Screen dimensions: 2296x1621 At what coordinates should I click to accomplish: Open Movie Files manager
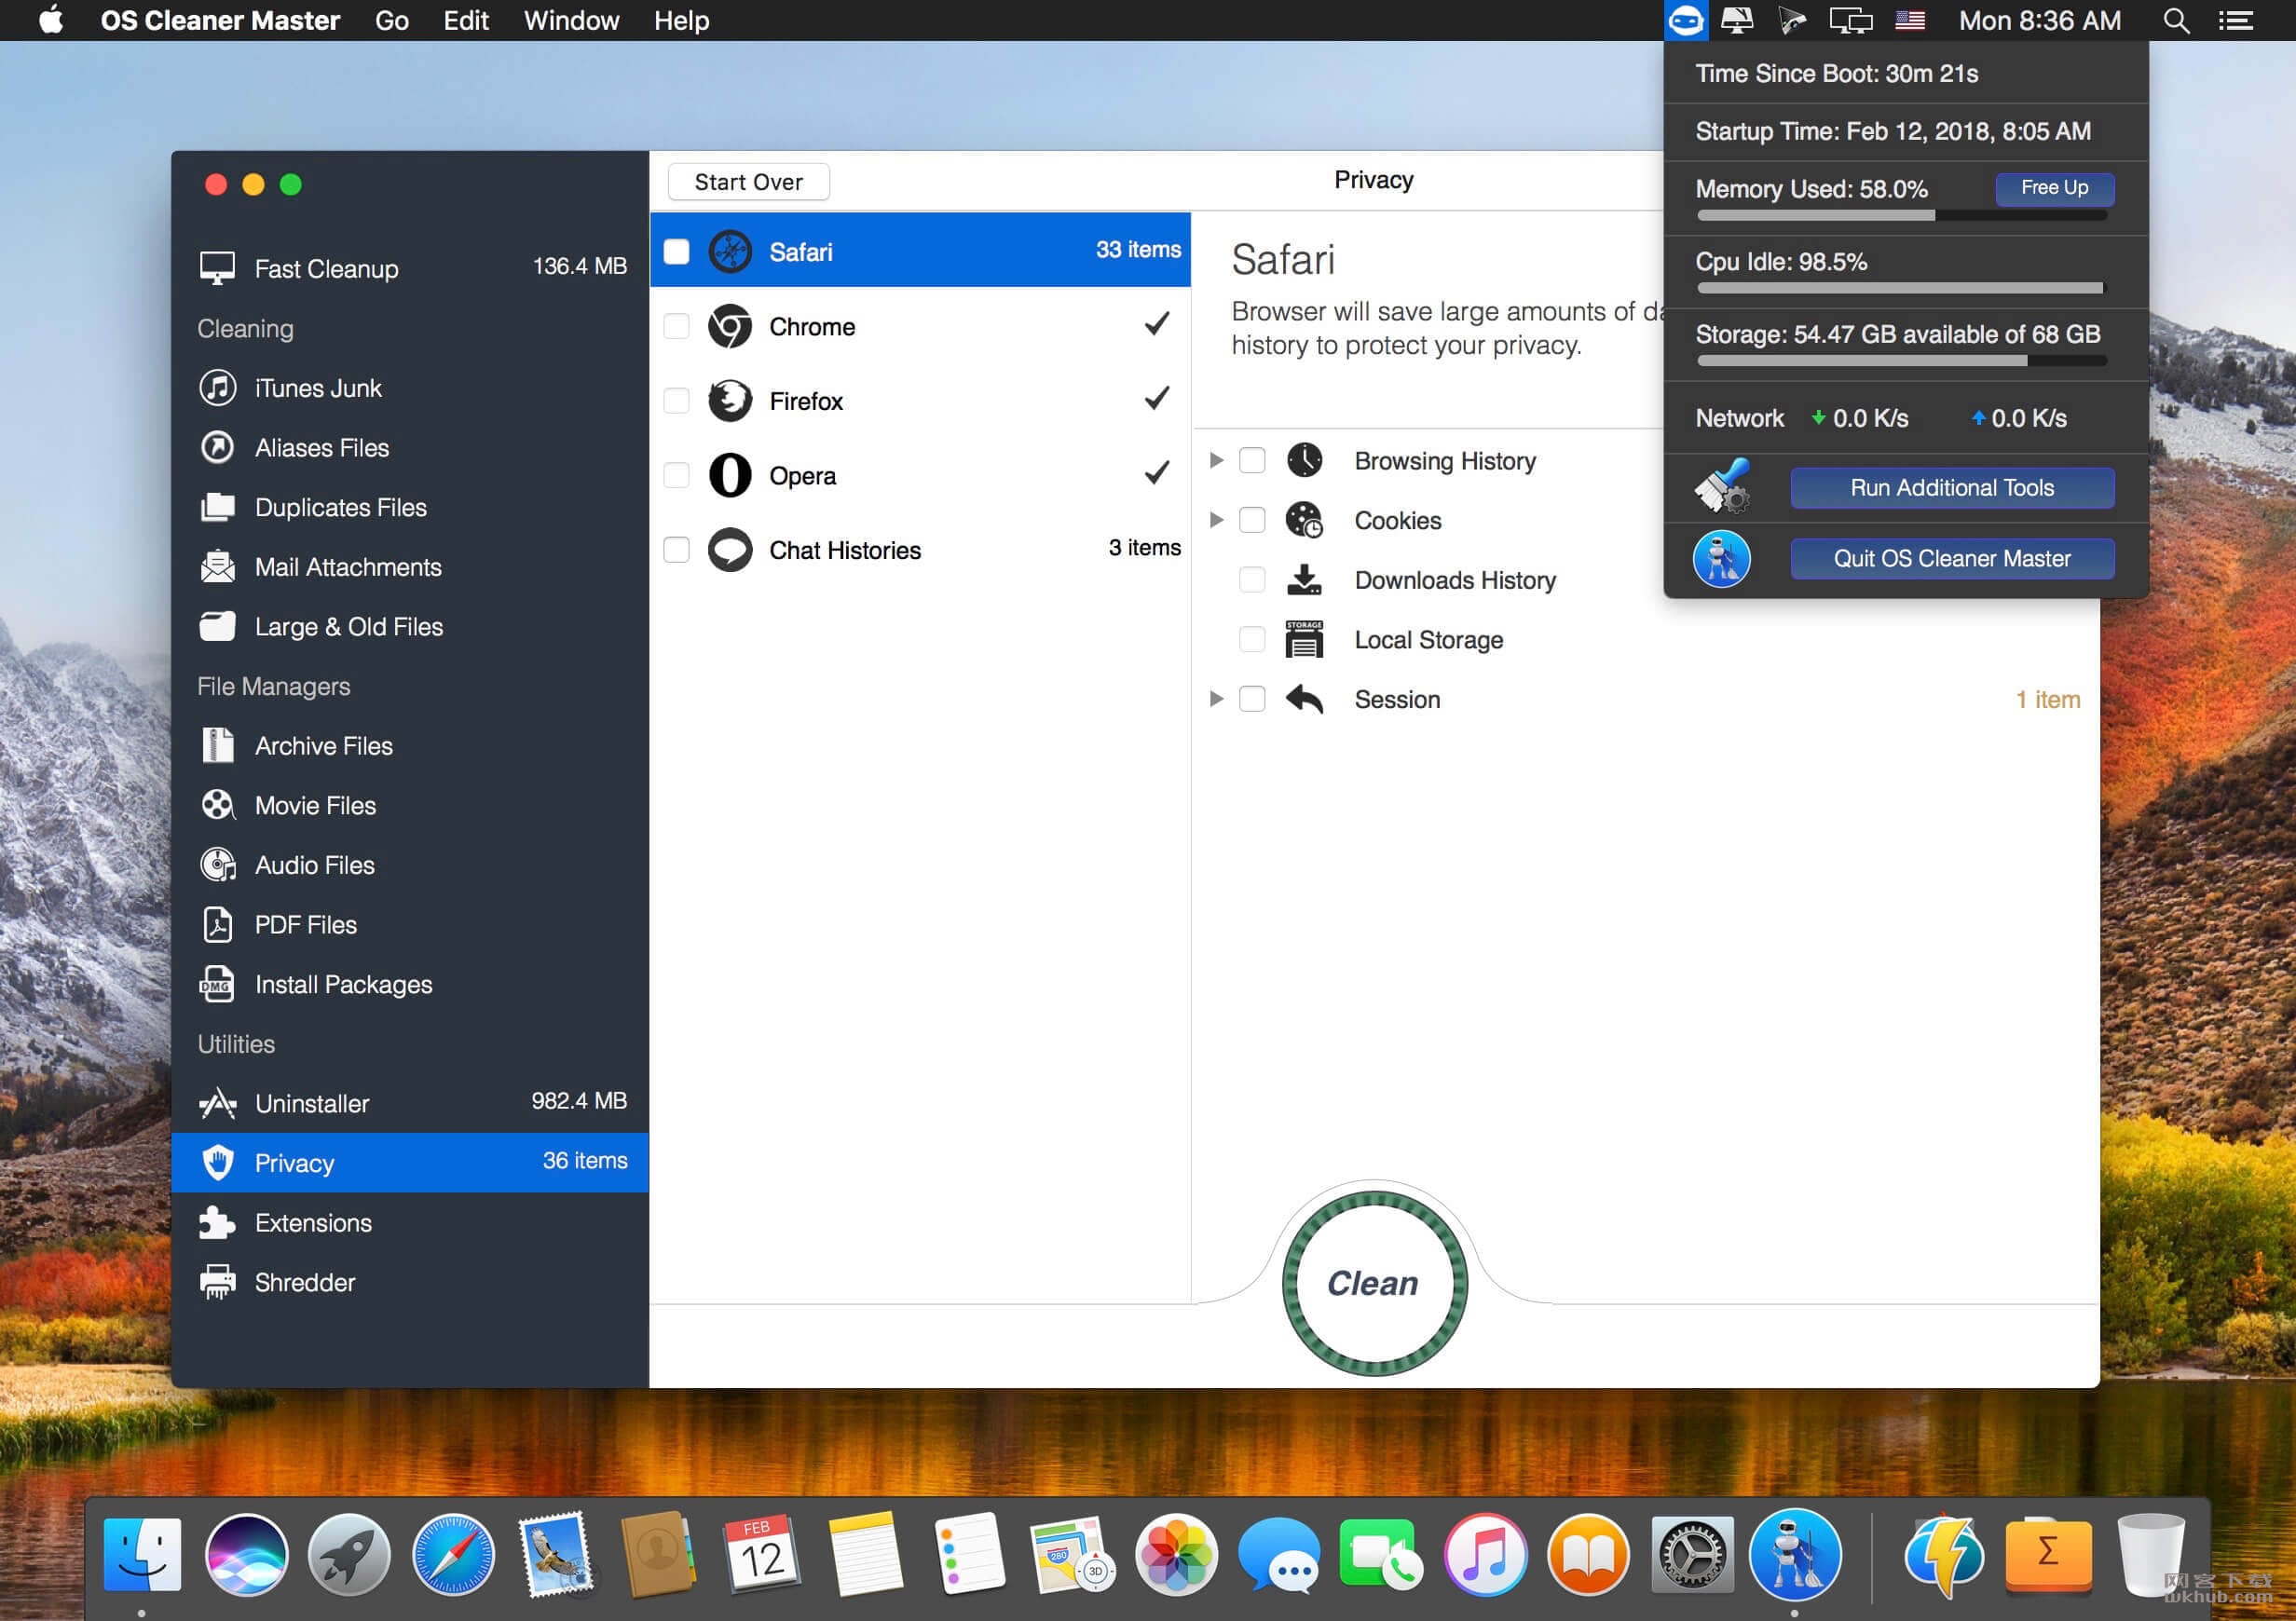(410, 806)
